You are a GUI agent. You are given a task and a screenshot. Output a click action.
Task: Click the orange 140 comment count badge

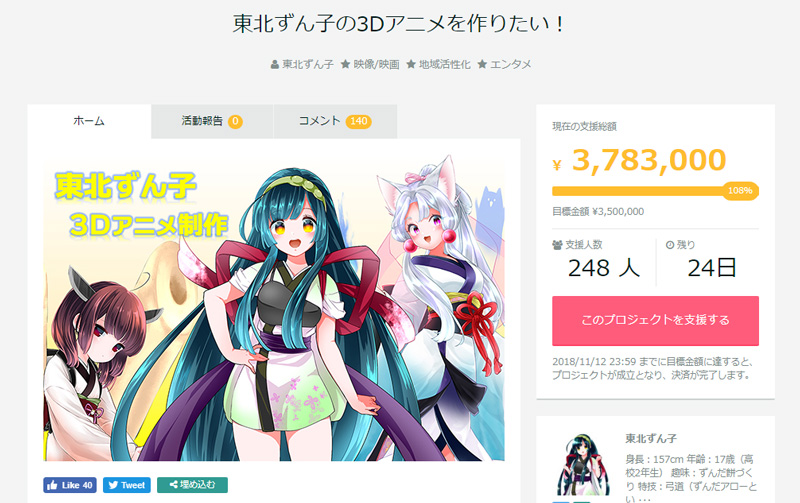(359, 121)
